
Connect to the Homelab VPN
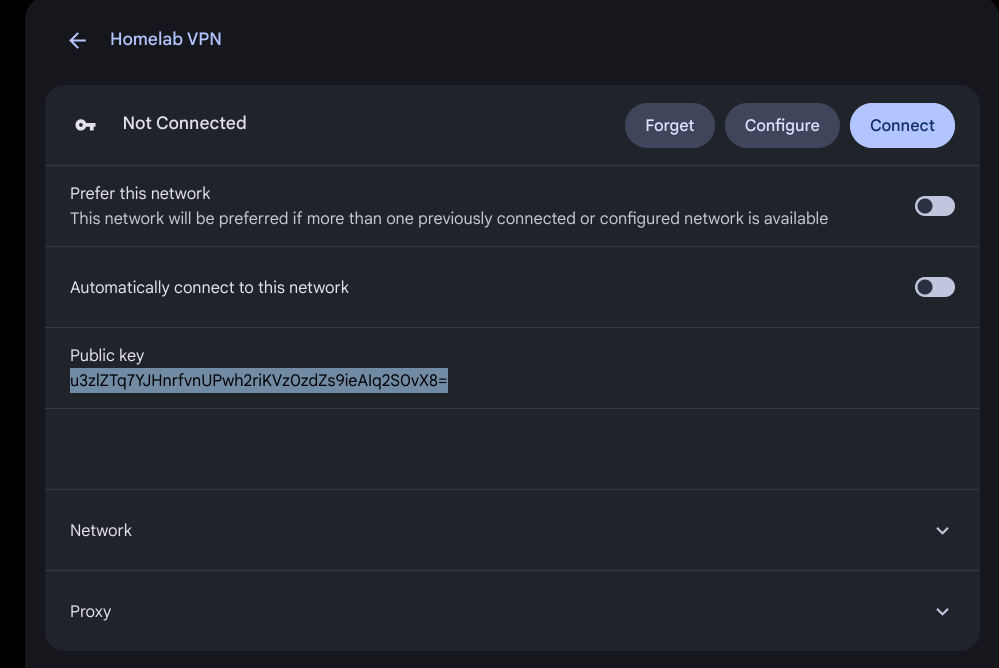point(901,125)
